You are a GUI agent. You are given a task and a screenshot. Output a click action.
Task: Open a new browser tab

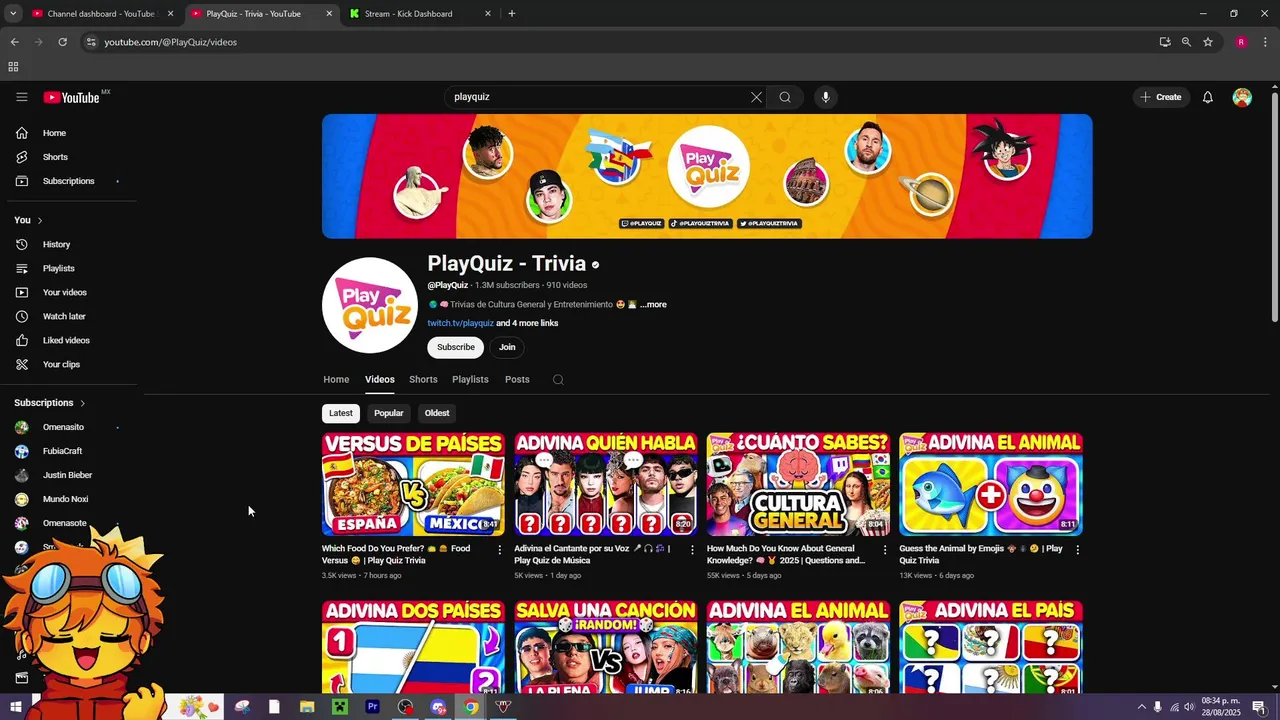(x=512, y=14)
